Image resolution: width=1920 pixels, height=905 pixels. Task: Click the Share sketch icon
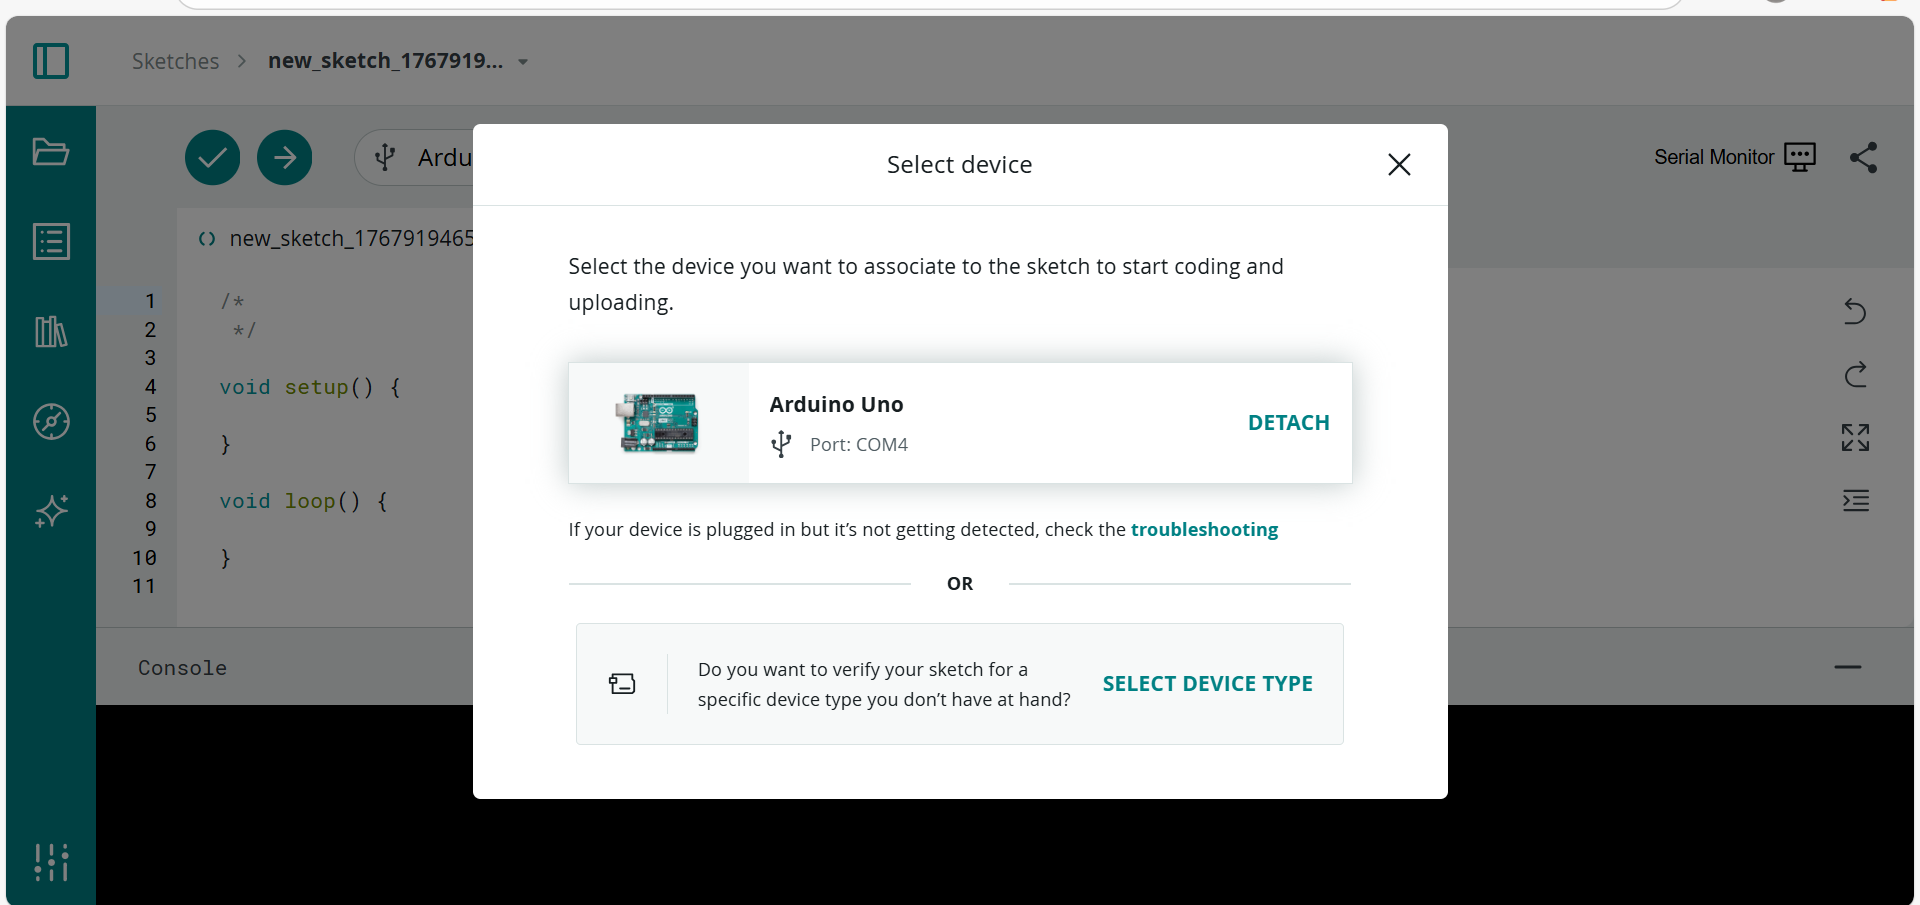[x=1864, y=157]
